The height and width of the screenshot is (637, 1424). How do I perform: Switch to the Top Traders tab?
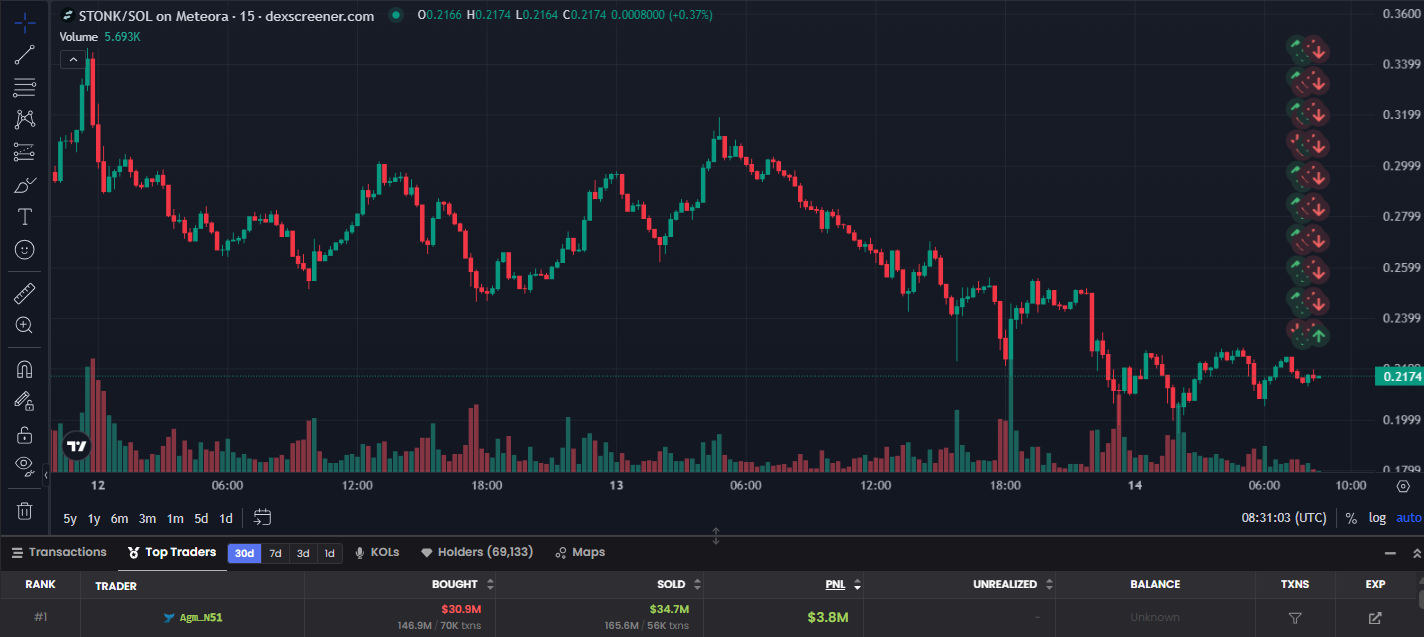(172, 552)
